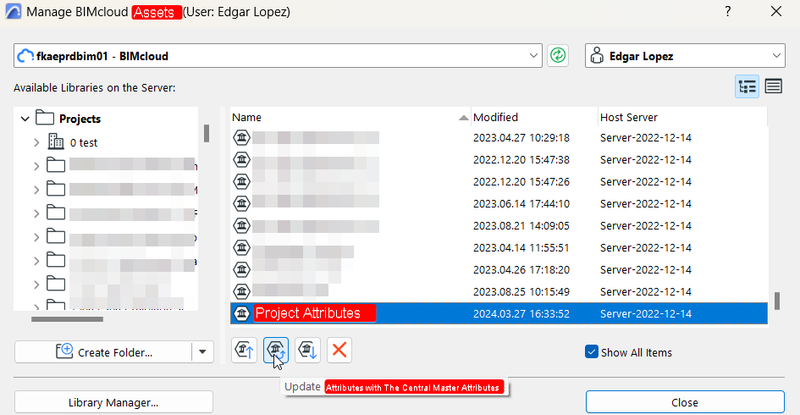Image resolution: width=800 pixels, height=415 pixels.
Task: Click the upload library icon button
Action: (x=244, y=351)
